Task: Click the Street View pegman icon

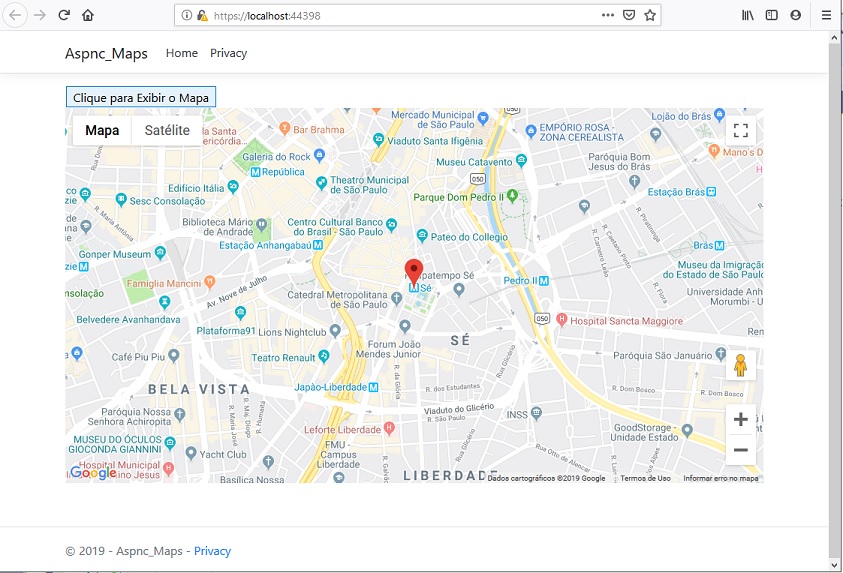Action: coord(740,365)
